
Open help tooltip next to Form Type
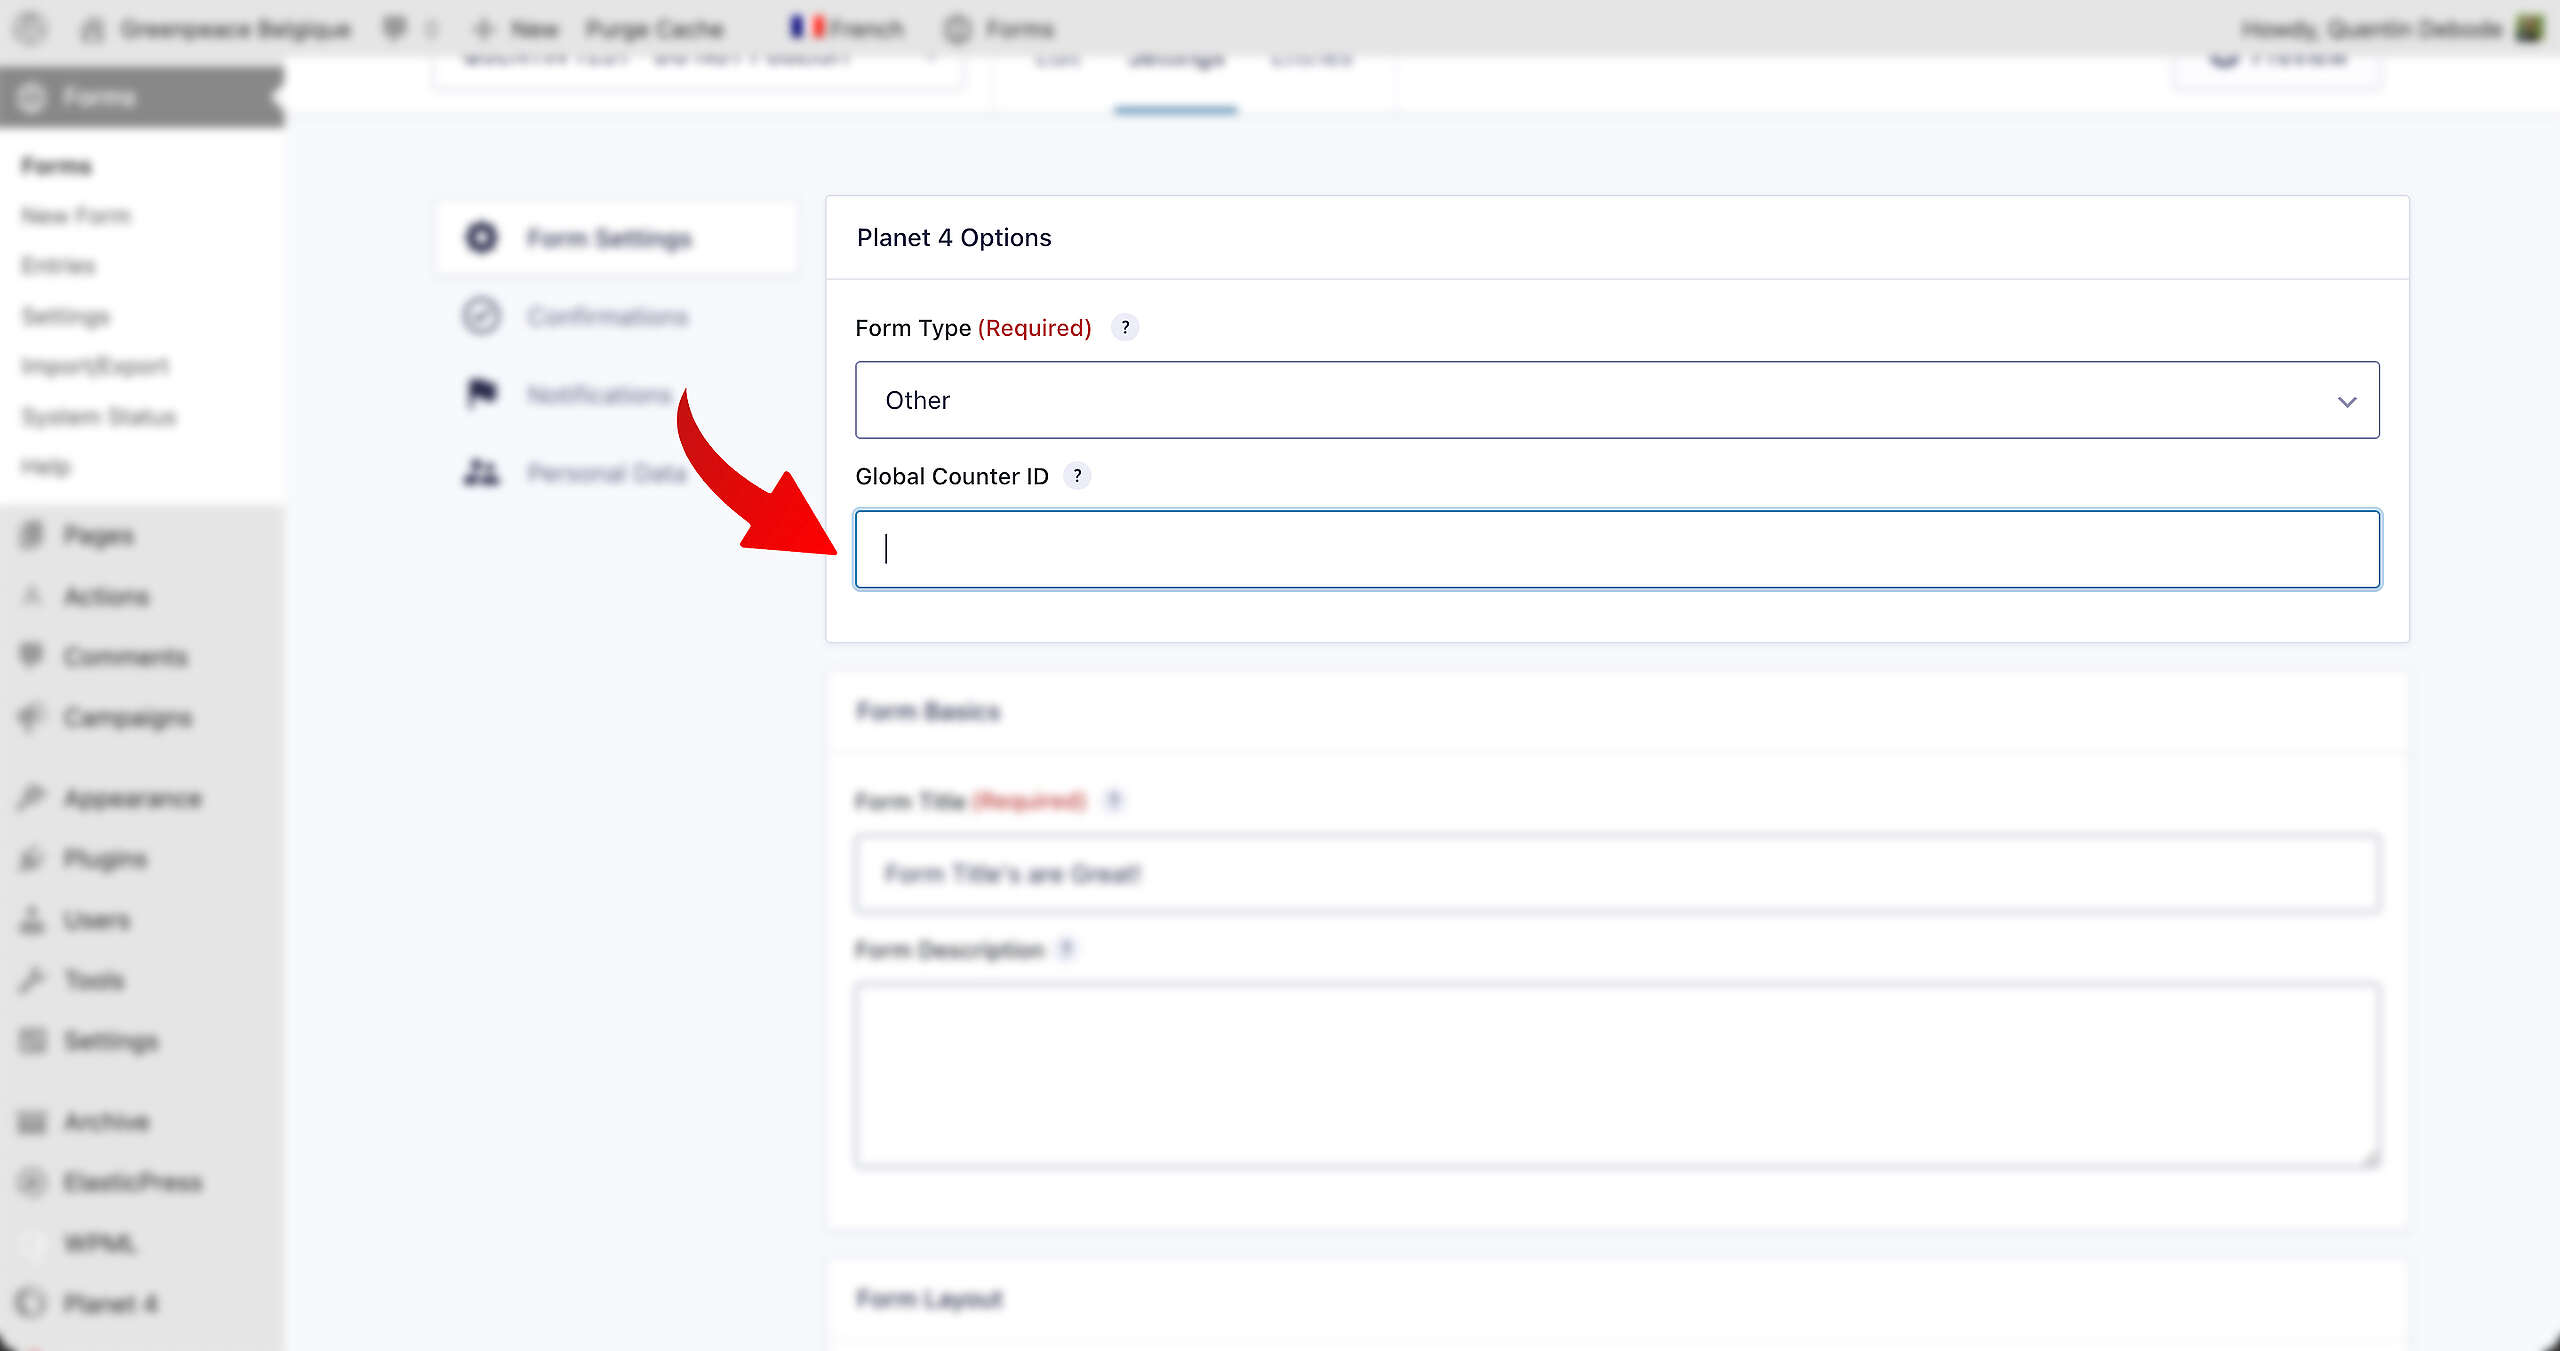[x=1125, y=328]
